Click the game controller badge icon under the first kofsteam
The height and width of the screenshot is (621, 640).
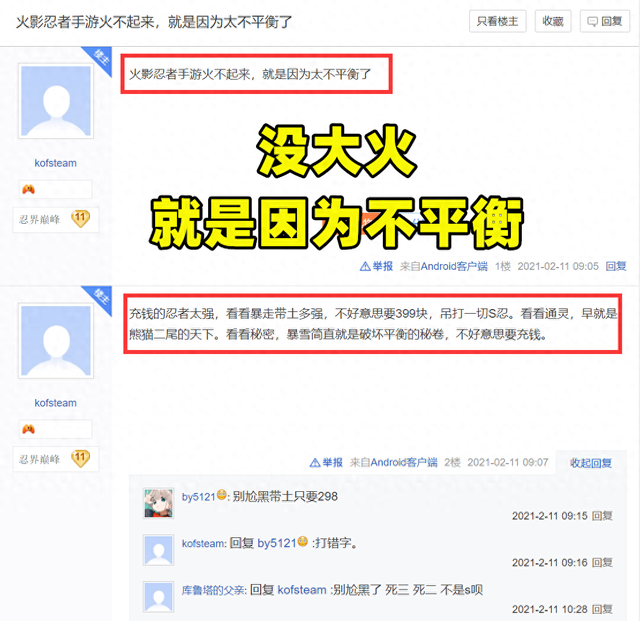coord(28,189)
